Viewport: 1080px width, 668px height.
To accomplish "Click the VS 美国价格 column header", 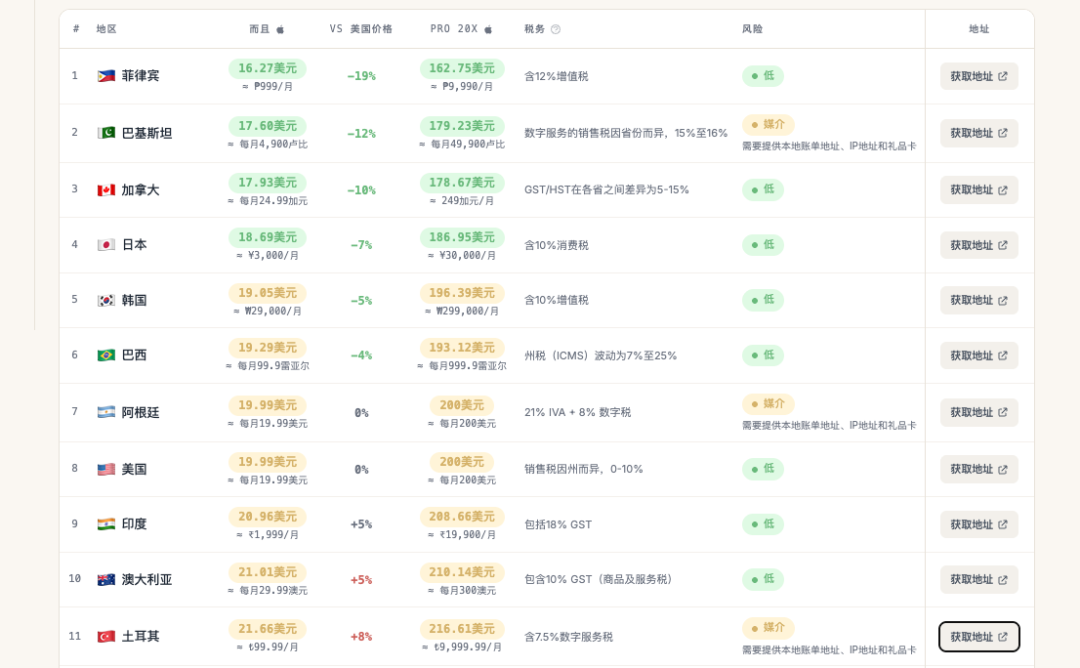I will [x=361, y=29].
